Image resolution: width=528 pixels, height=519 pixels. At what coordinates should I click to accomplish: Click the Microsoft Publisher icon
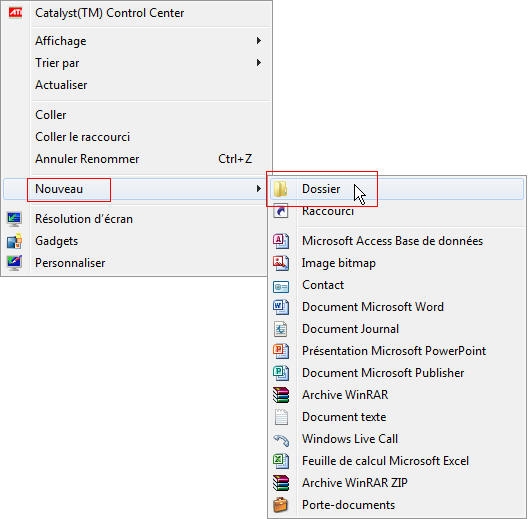pyautogui.click(x=281, y=373)
